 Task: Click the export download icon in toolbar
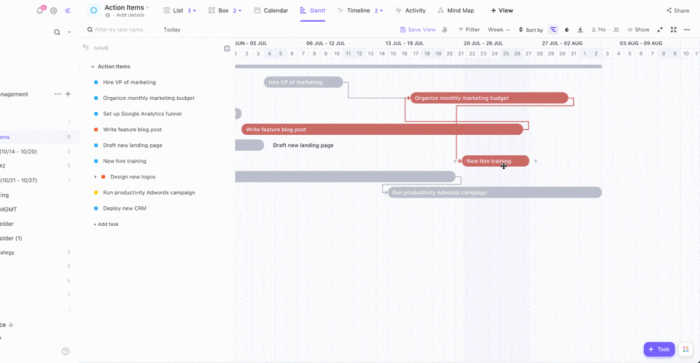click(580, 29)
